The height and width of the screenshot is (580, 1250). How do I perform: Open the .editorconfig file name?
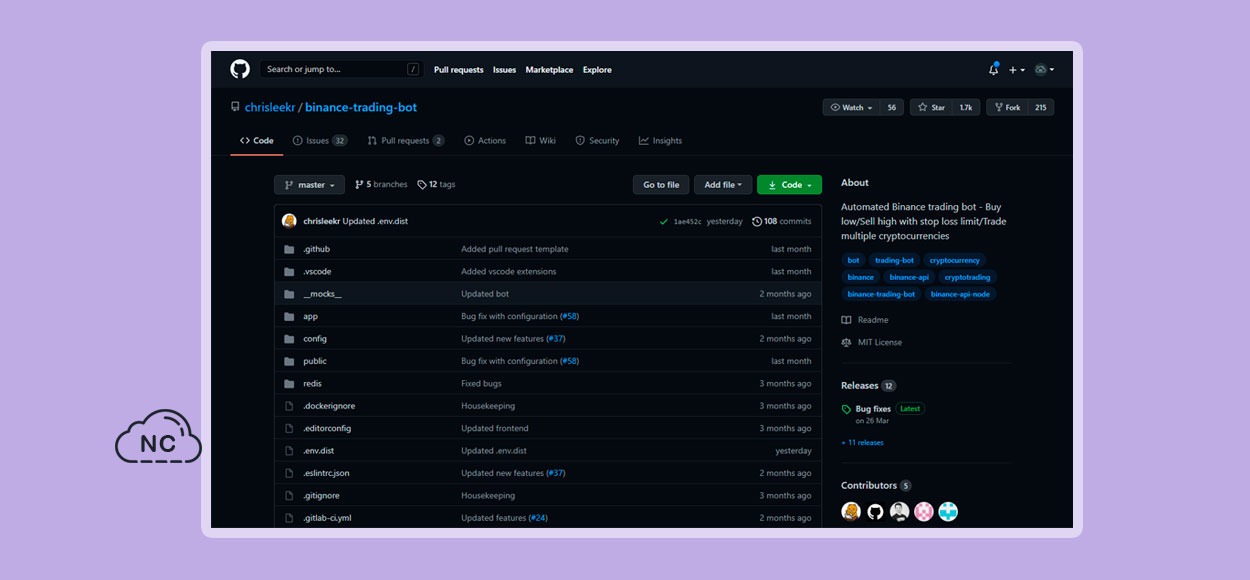point(327,428)
